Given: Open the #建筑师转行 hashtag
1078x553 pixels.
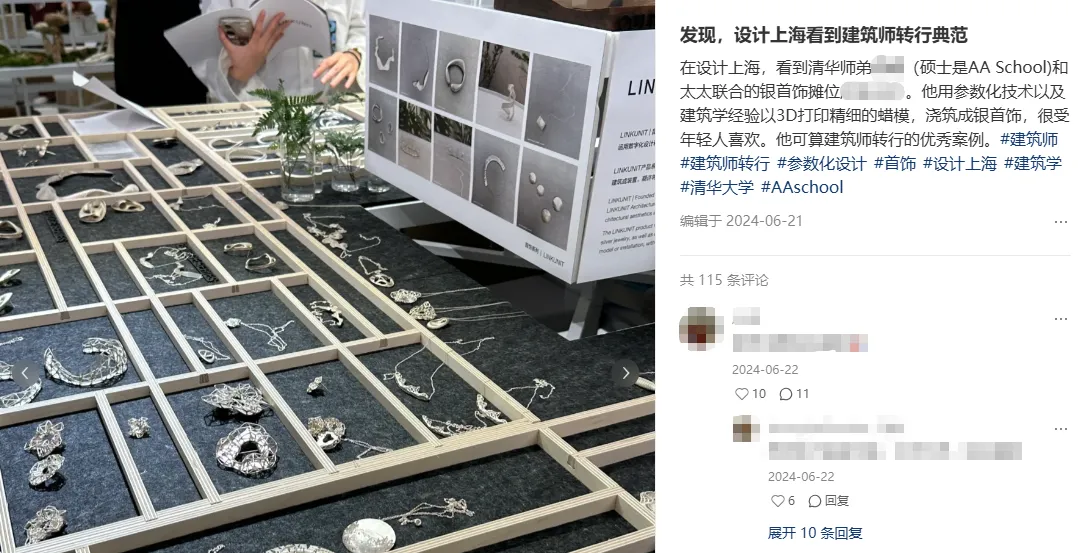Looking at the screenshot, I should pos(725,164).
